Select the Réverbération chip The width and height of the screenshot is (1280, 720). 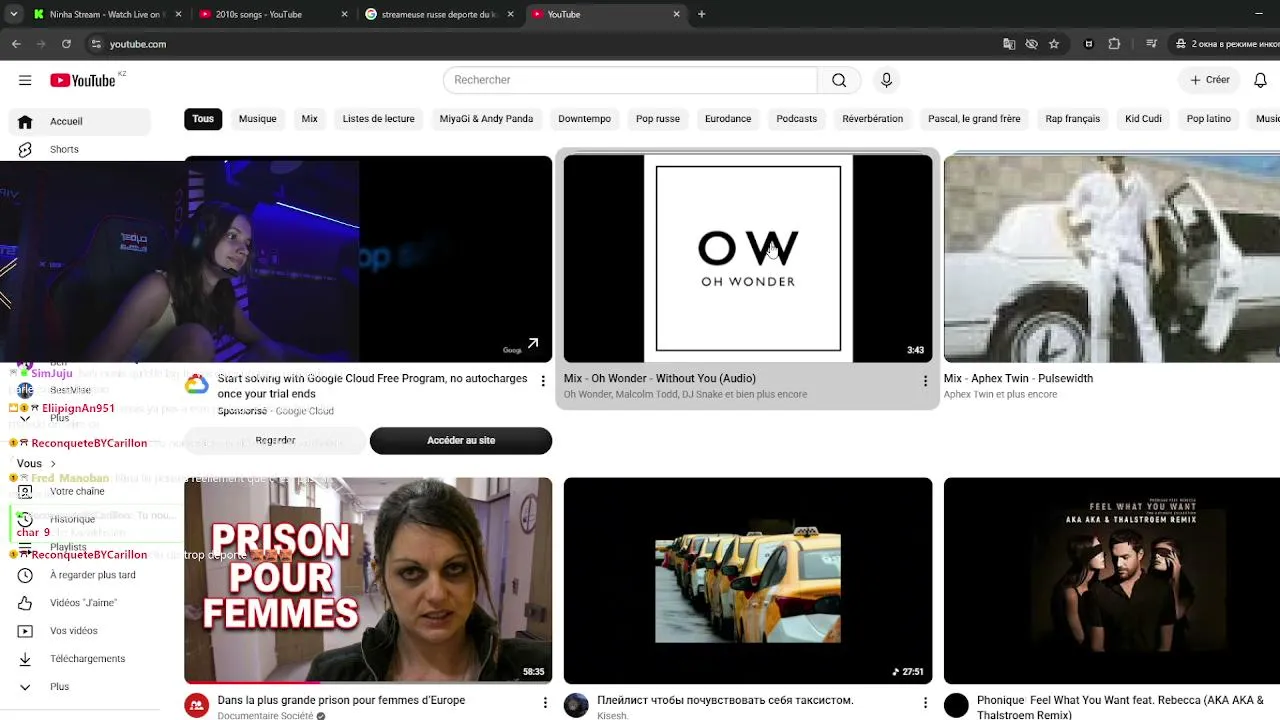[x=873, y=119]
